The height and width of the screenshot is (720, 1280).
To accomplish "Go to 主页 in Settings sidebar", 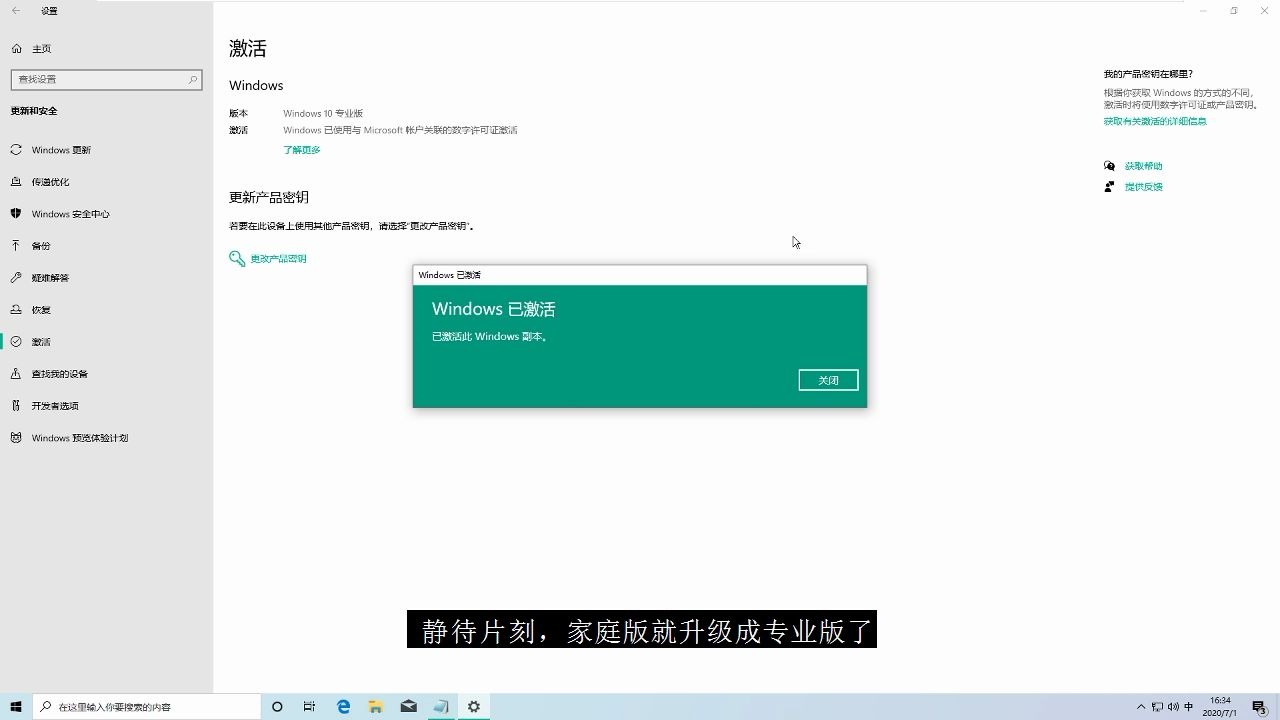I will [41, 49].
